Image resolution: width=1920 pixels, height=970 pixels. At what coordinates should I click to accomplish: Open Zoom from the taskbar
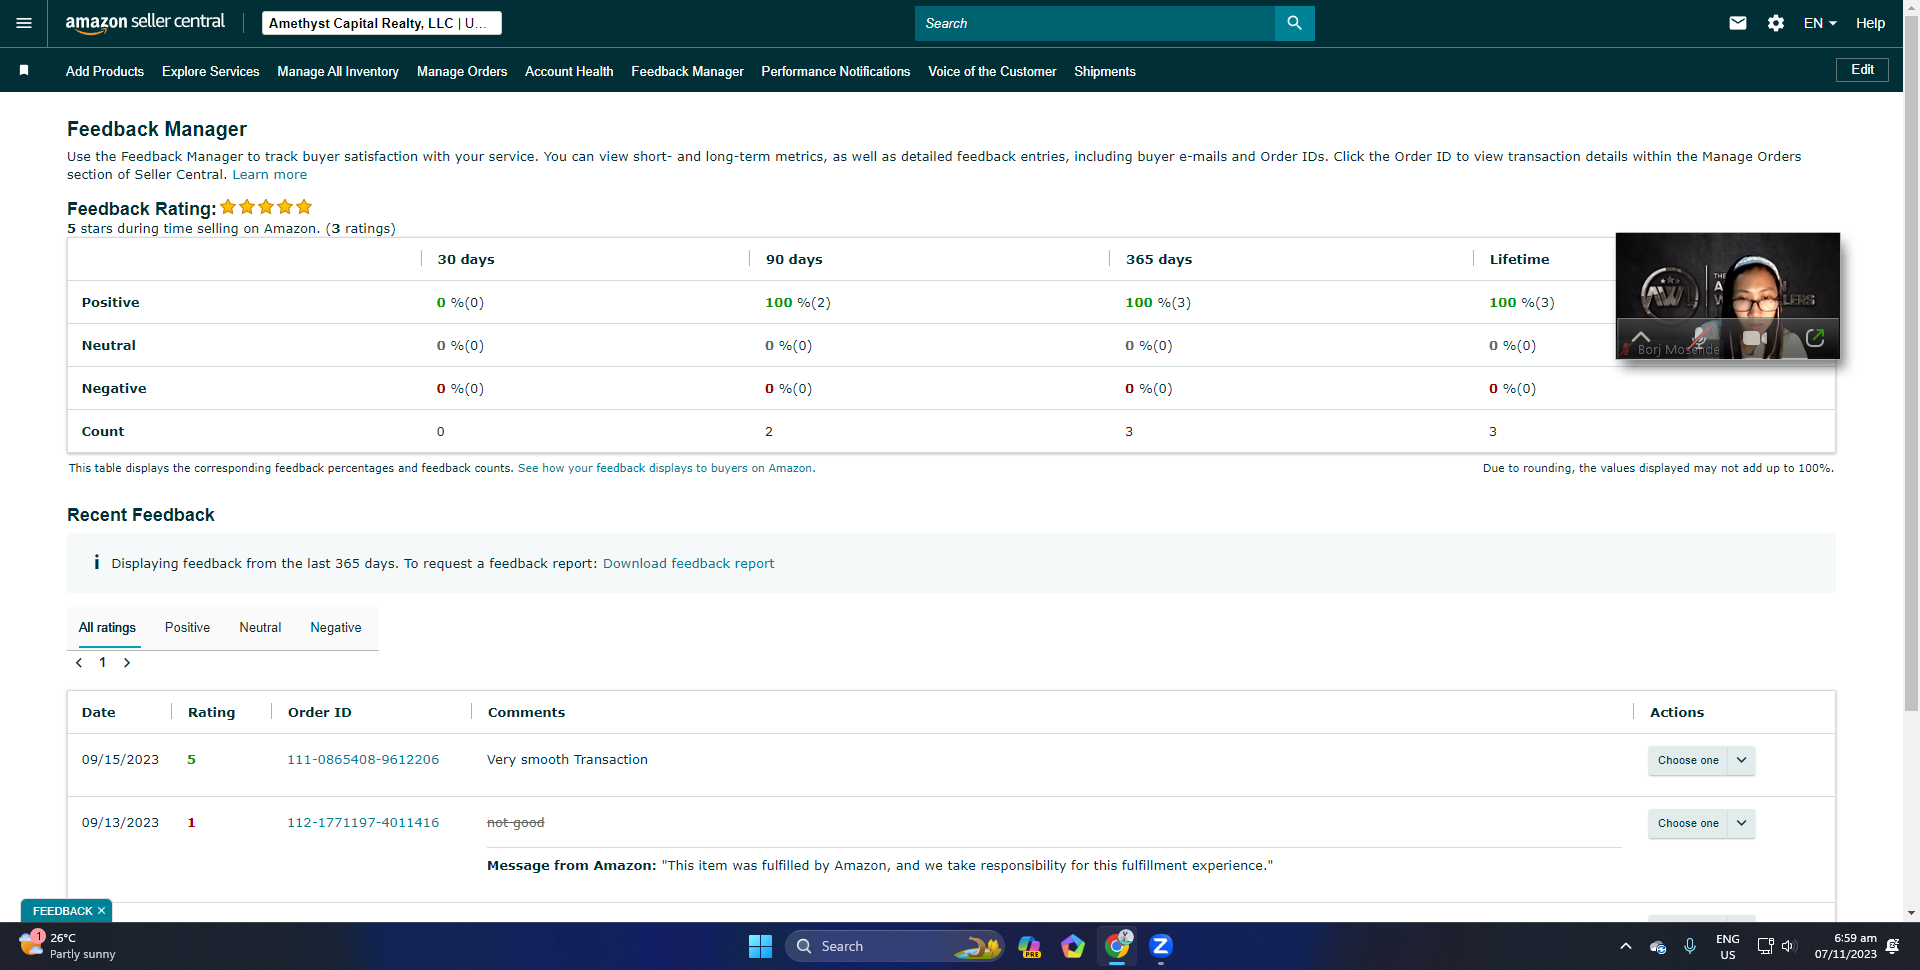click(x=1161, y=946)
